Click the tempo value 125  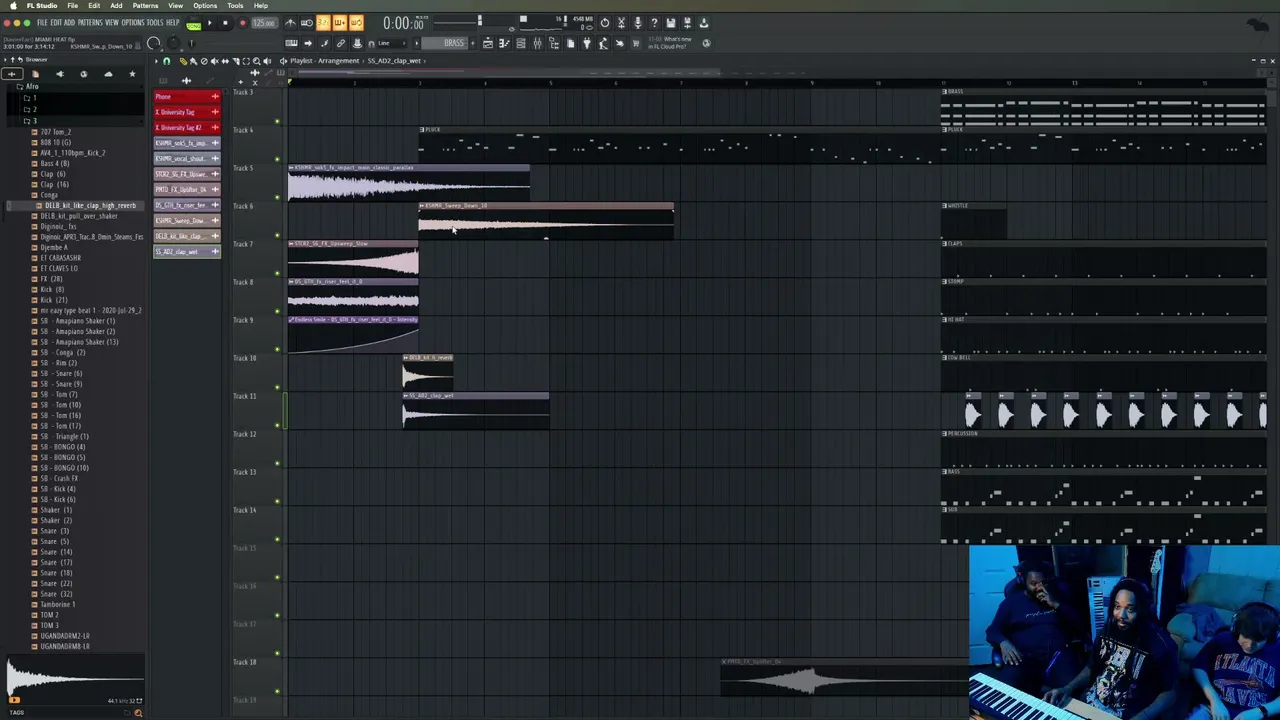(265, 23)
